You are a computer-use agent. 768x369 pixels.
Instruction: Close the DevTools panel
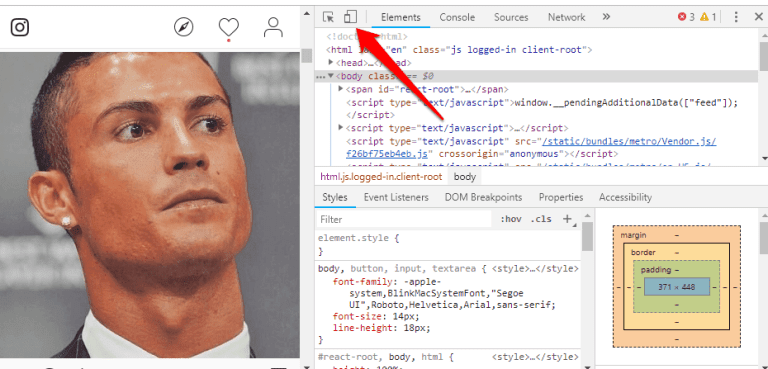758,17
